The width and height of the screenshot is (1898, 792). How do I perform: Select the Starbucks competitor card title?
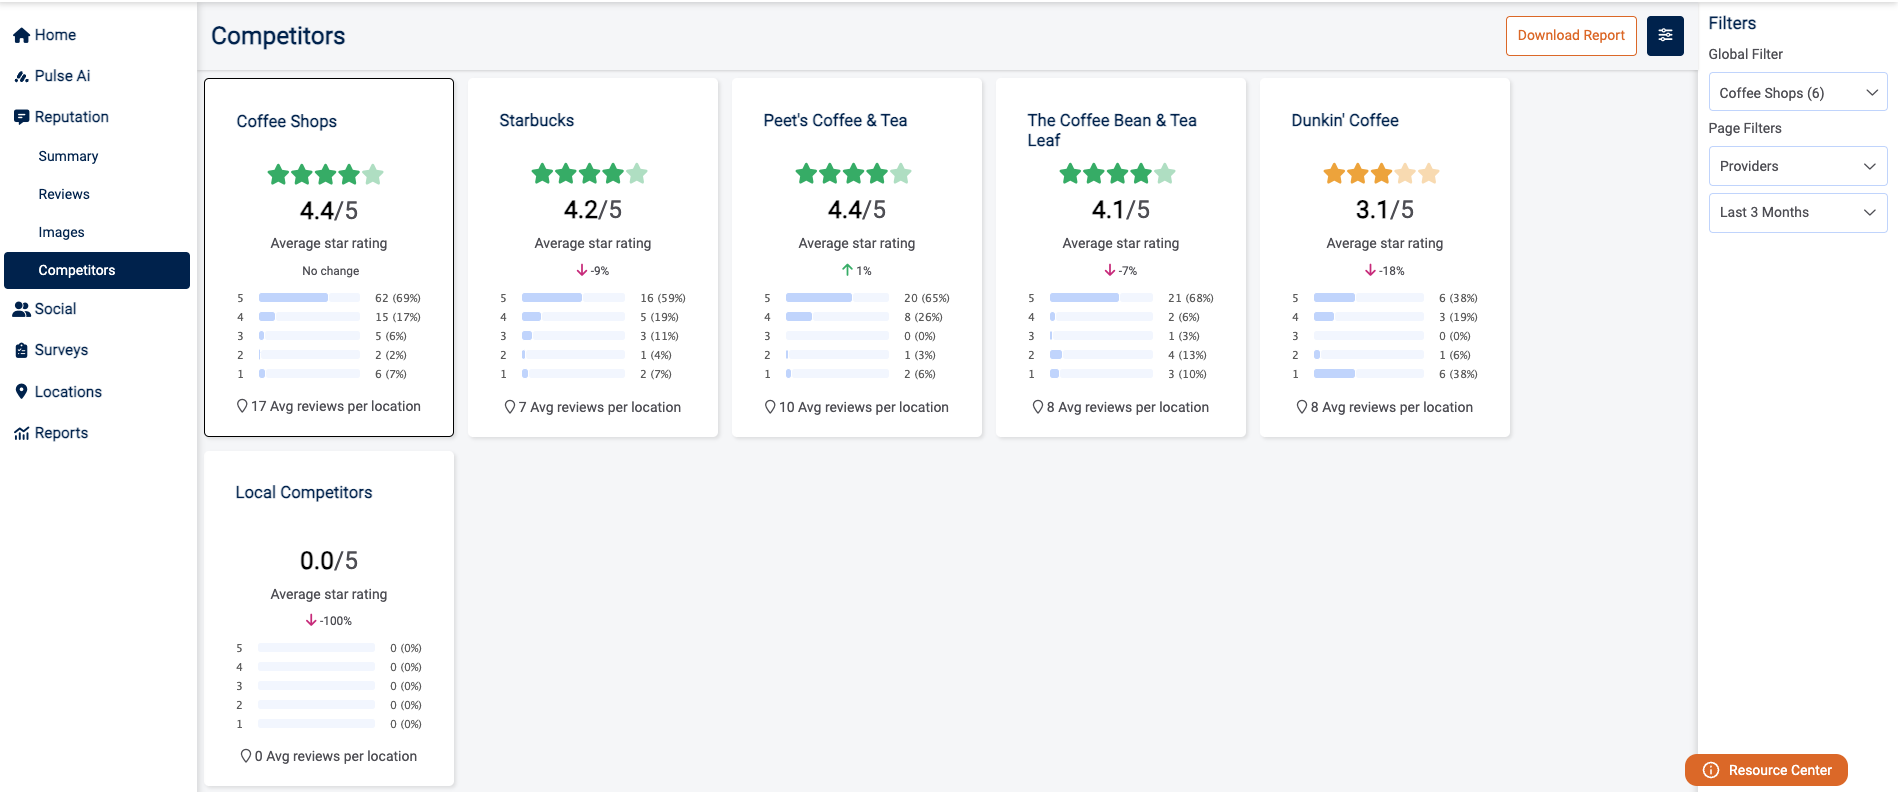(x=537, y=120)
